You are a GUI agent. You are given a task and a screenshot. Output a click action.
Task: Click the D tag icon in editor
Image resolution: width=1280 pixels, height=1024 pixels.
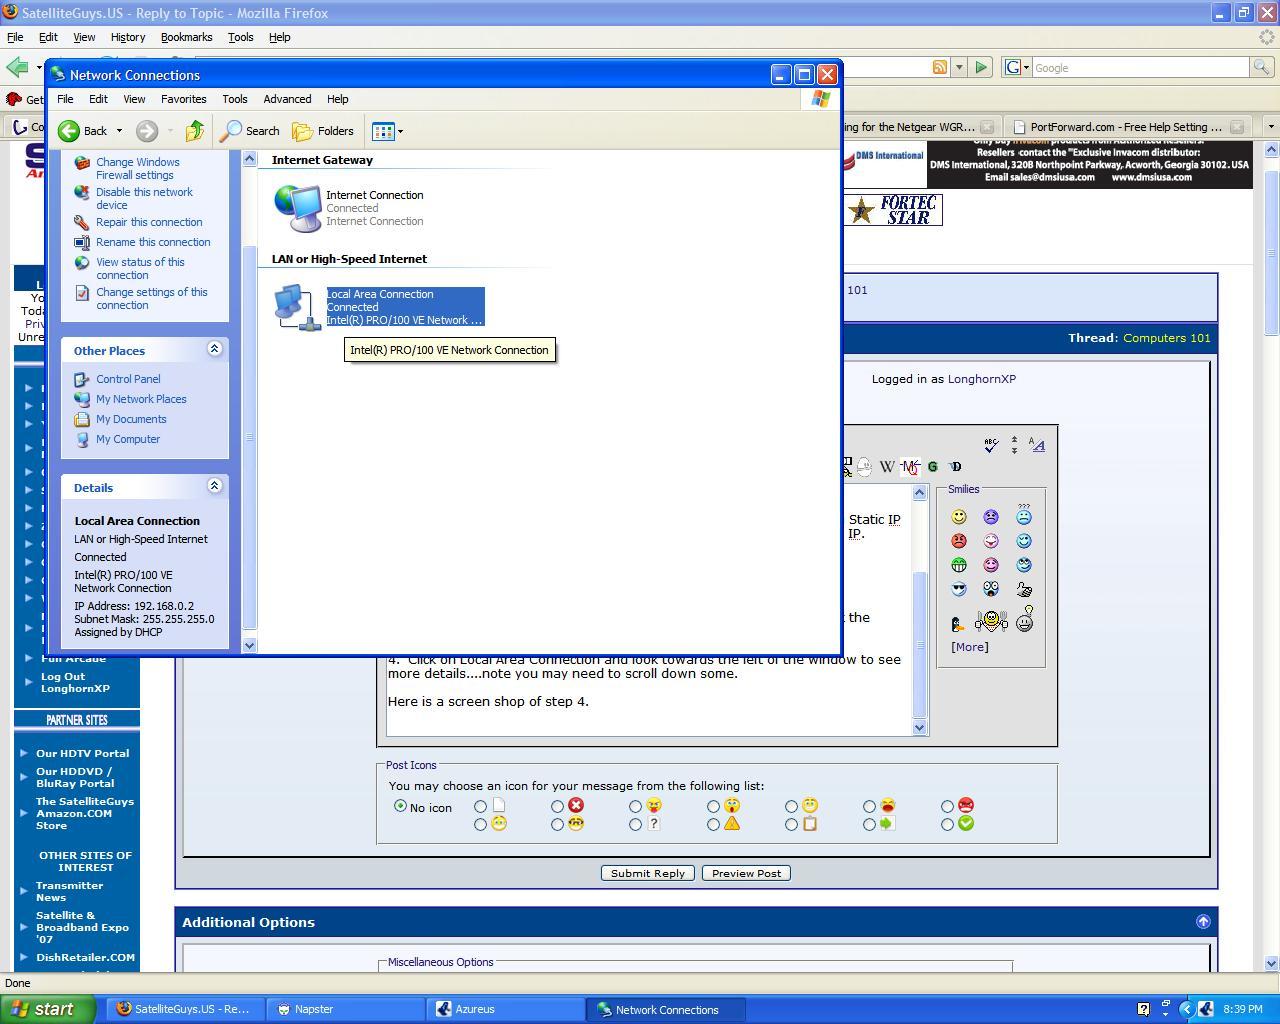click(x=955, y=467)
